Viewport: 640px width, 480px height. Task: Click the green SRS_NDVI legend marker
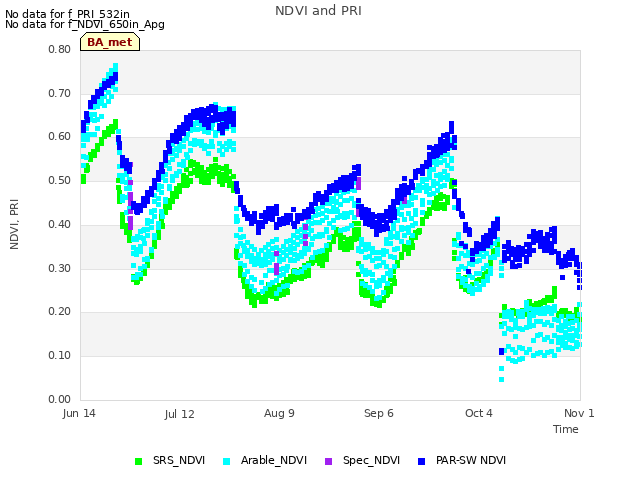[138, 461]
